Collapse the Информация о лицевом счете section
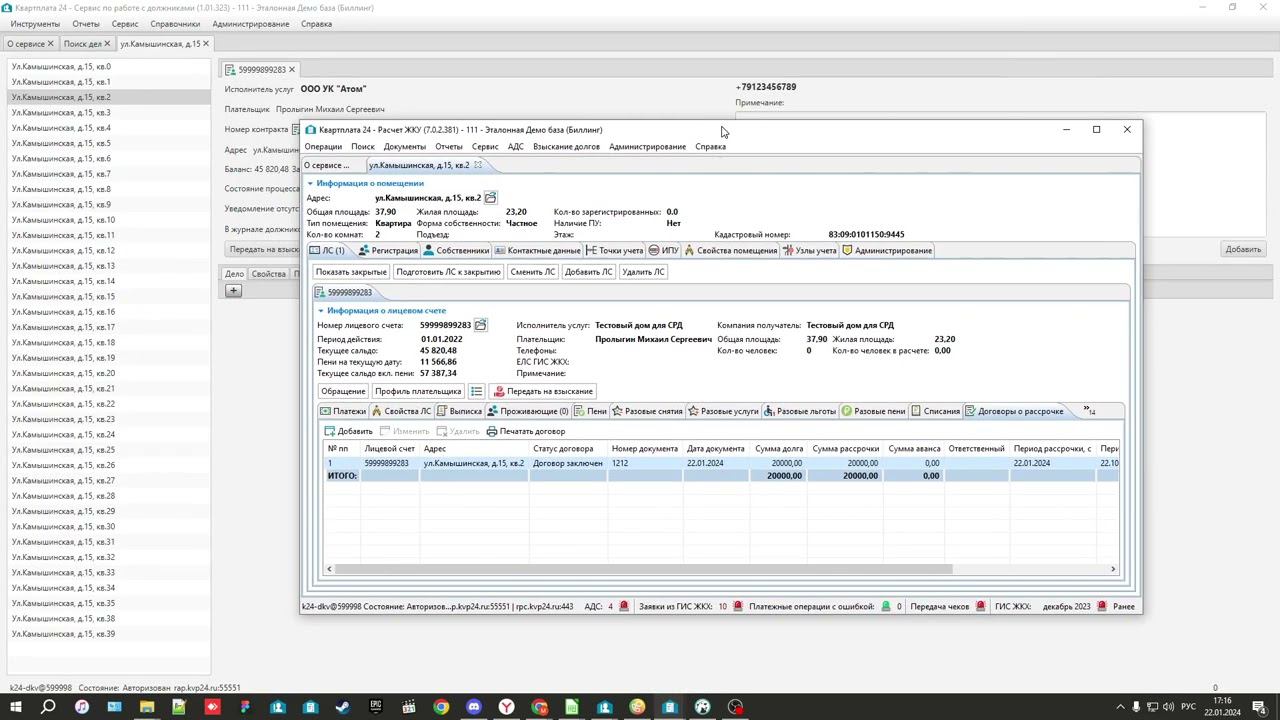This screenshot has height=720, width=1280. (x=320, y=311)
